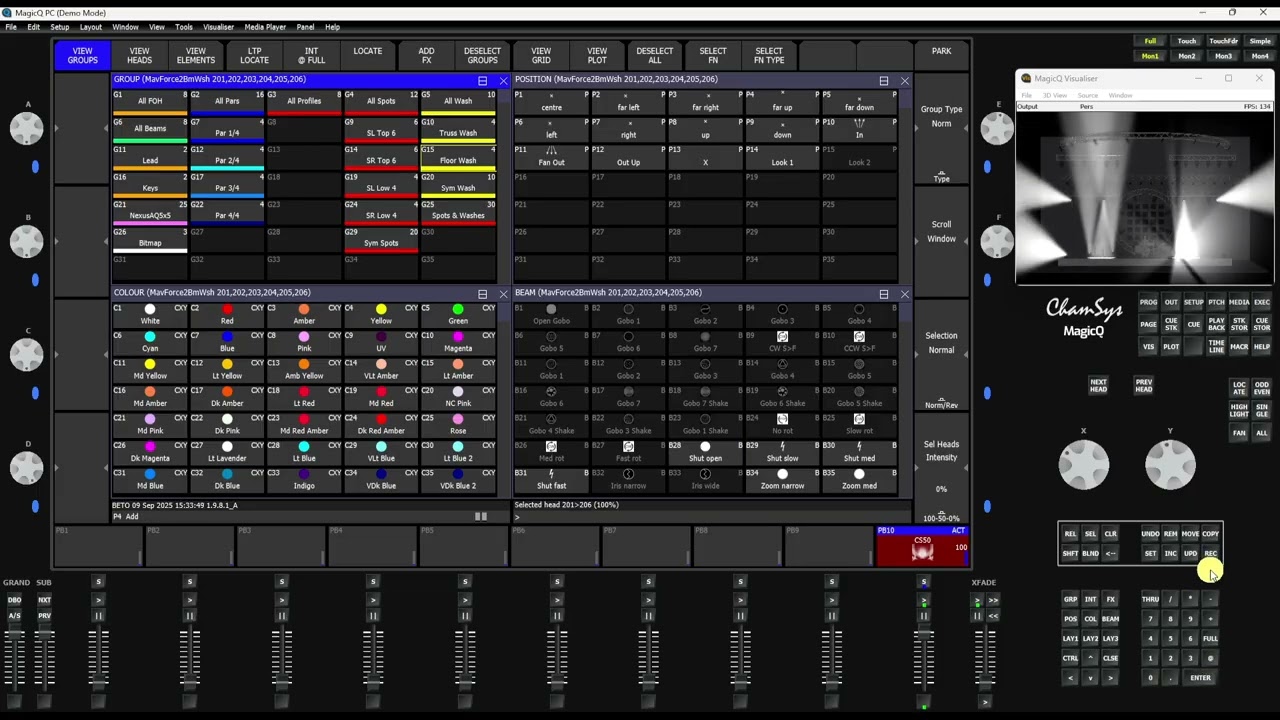Select the B14 Gobo 4 triangle palette
1280x720 pixels.
coord(782,370)
